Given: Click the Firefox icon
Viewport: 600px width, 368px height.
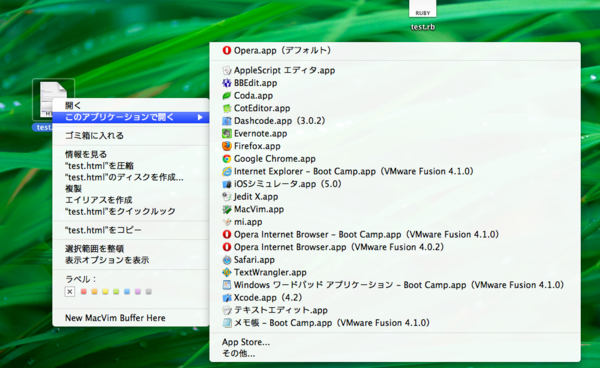Looking at the screenshot, I should pos(227,146).
